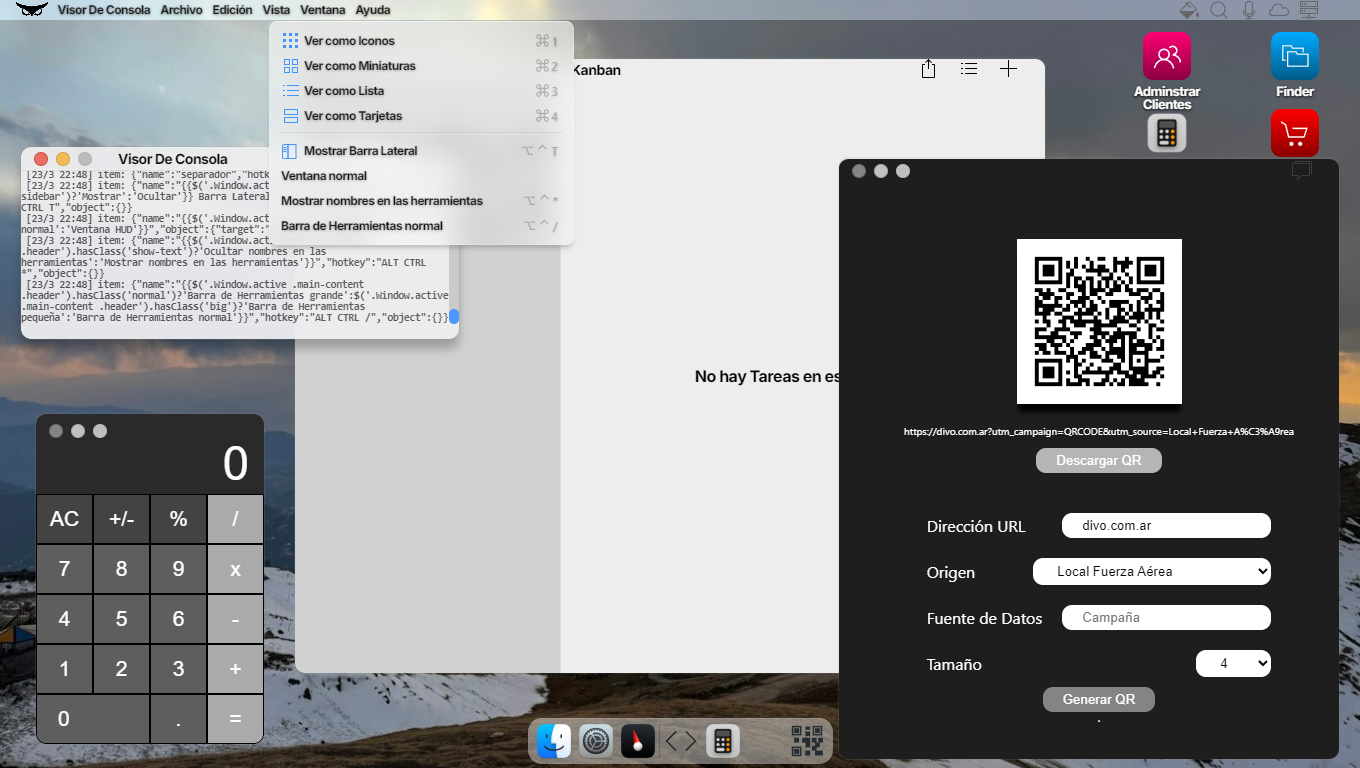Viewport: 1360px width, 768px height.
Task: Select Ver como Lista menu item
Action: [x=344, y=91]
